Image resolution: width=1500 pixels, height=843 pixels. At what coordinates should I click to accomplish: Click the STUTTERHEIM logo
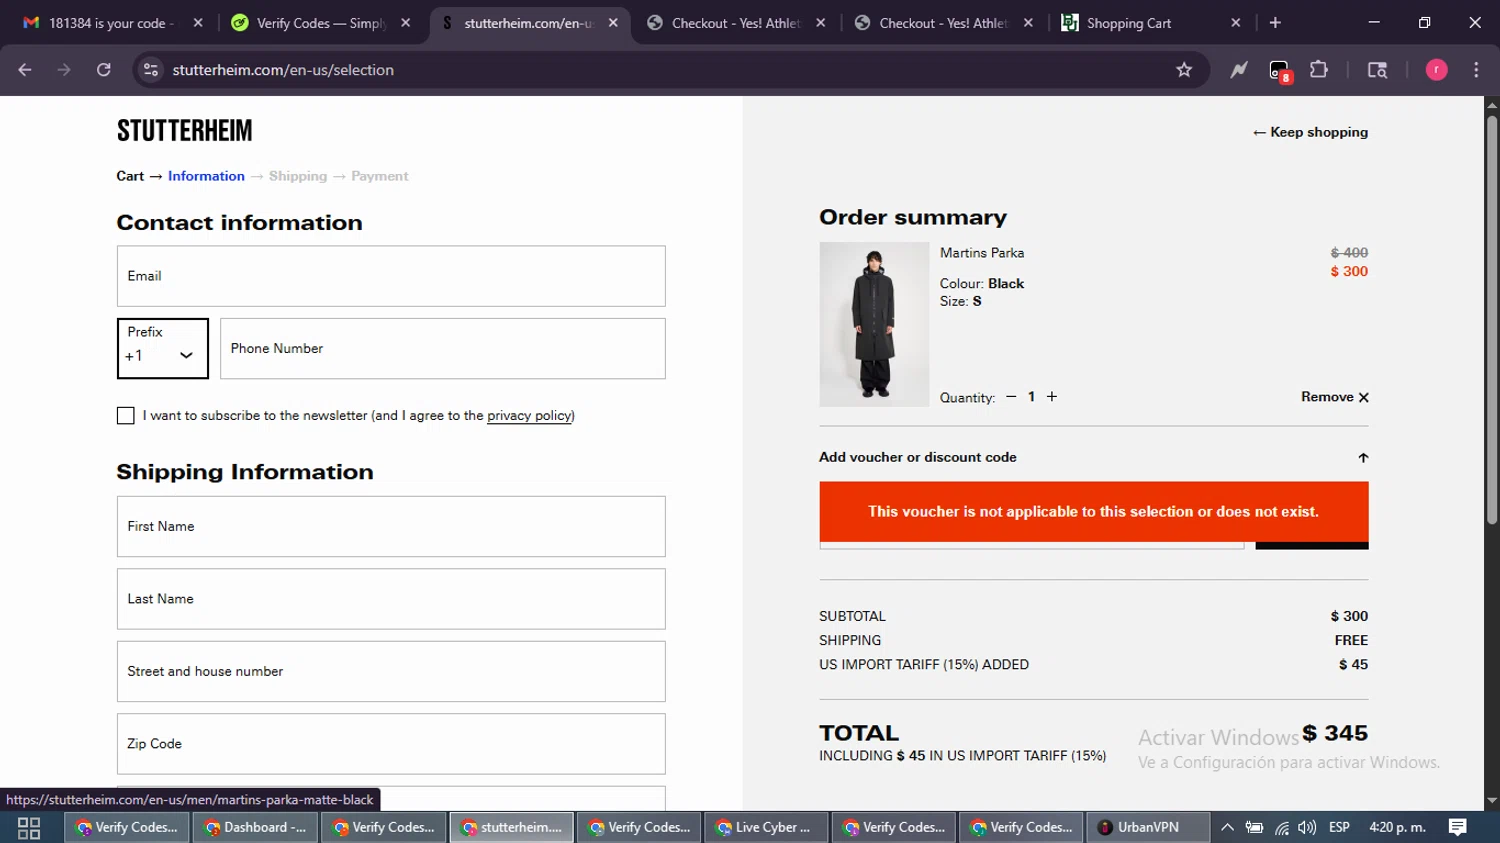pyautogui.click(x=184, y=131)
